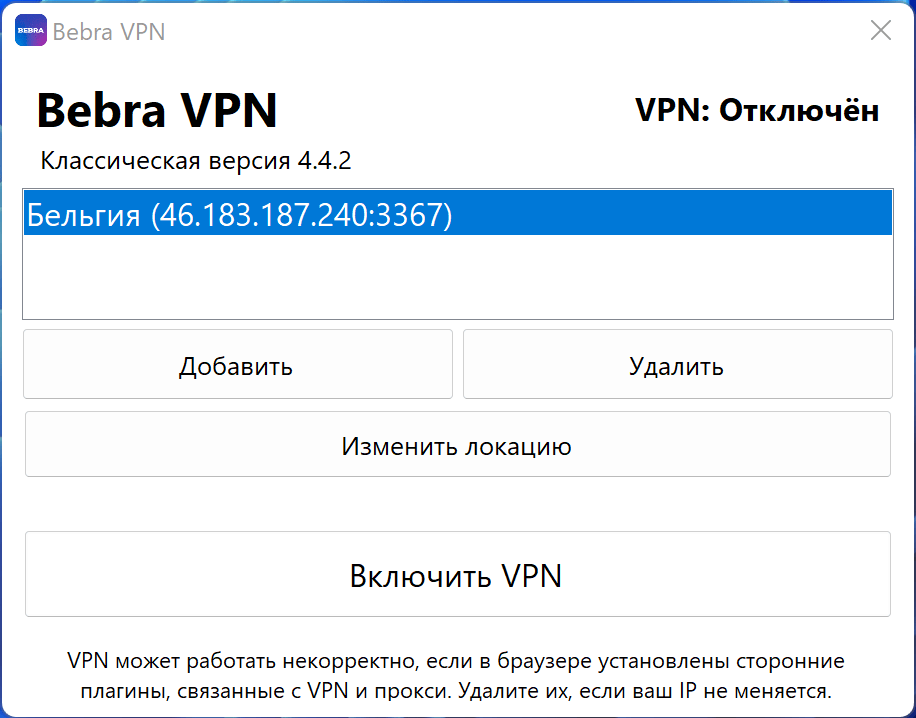The height and width of the screenshot is (718, 916).
Task: Click the footer line mentioning 'сторонние' plugins
Action: pos(457,661)
